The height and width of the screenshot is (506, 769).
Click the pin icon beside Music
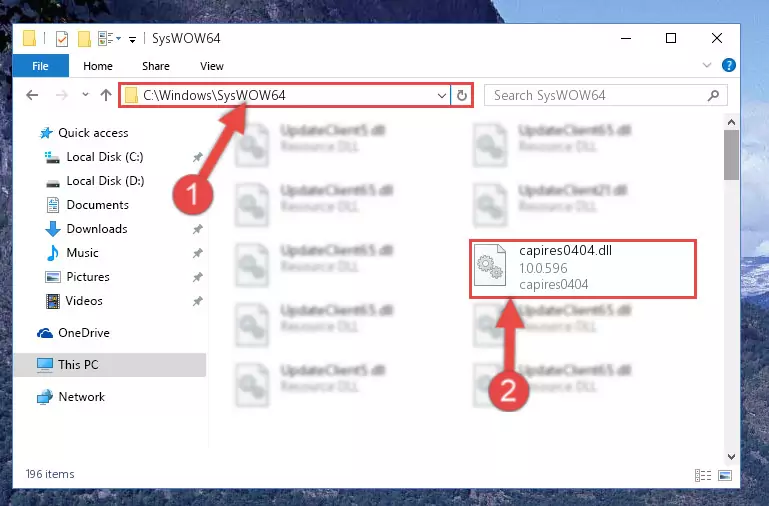point(197,253)
